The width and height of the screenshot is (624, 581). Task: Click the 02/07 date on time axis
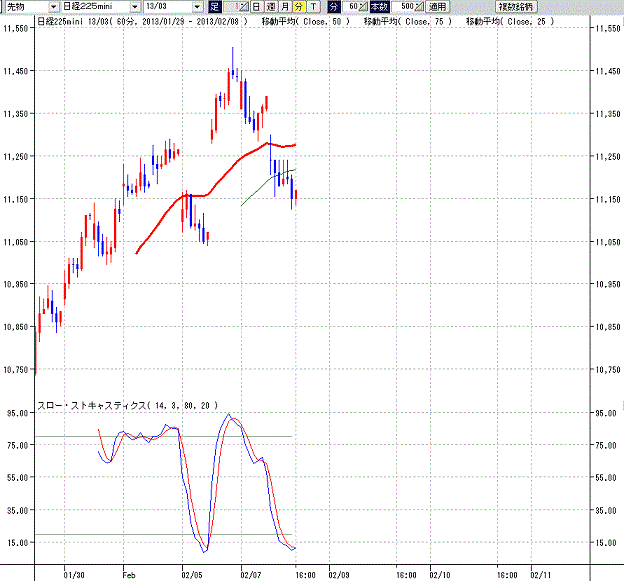(x=251, y=575)
